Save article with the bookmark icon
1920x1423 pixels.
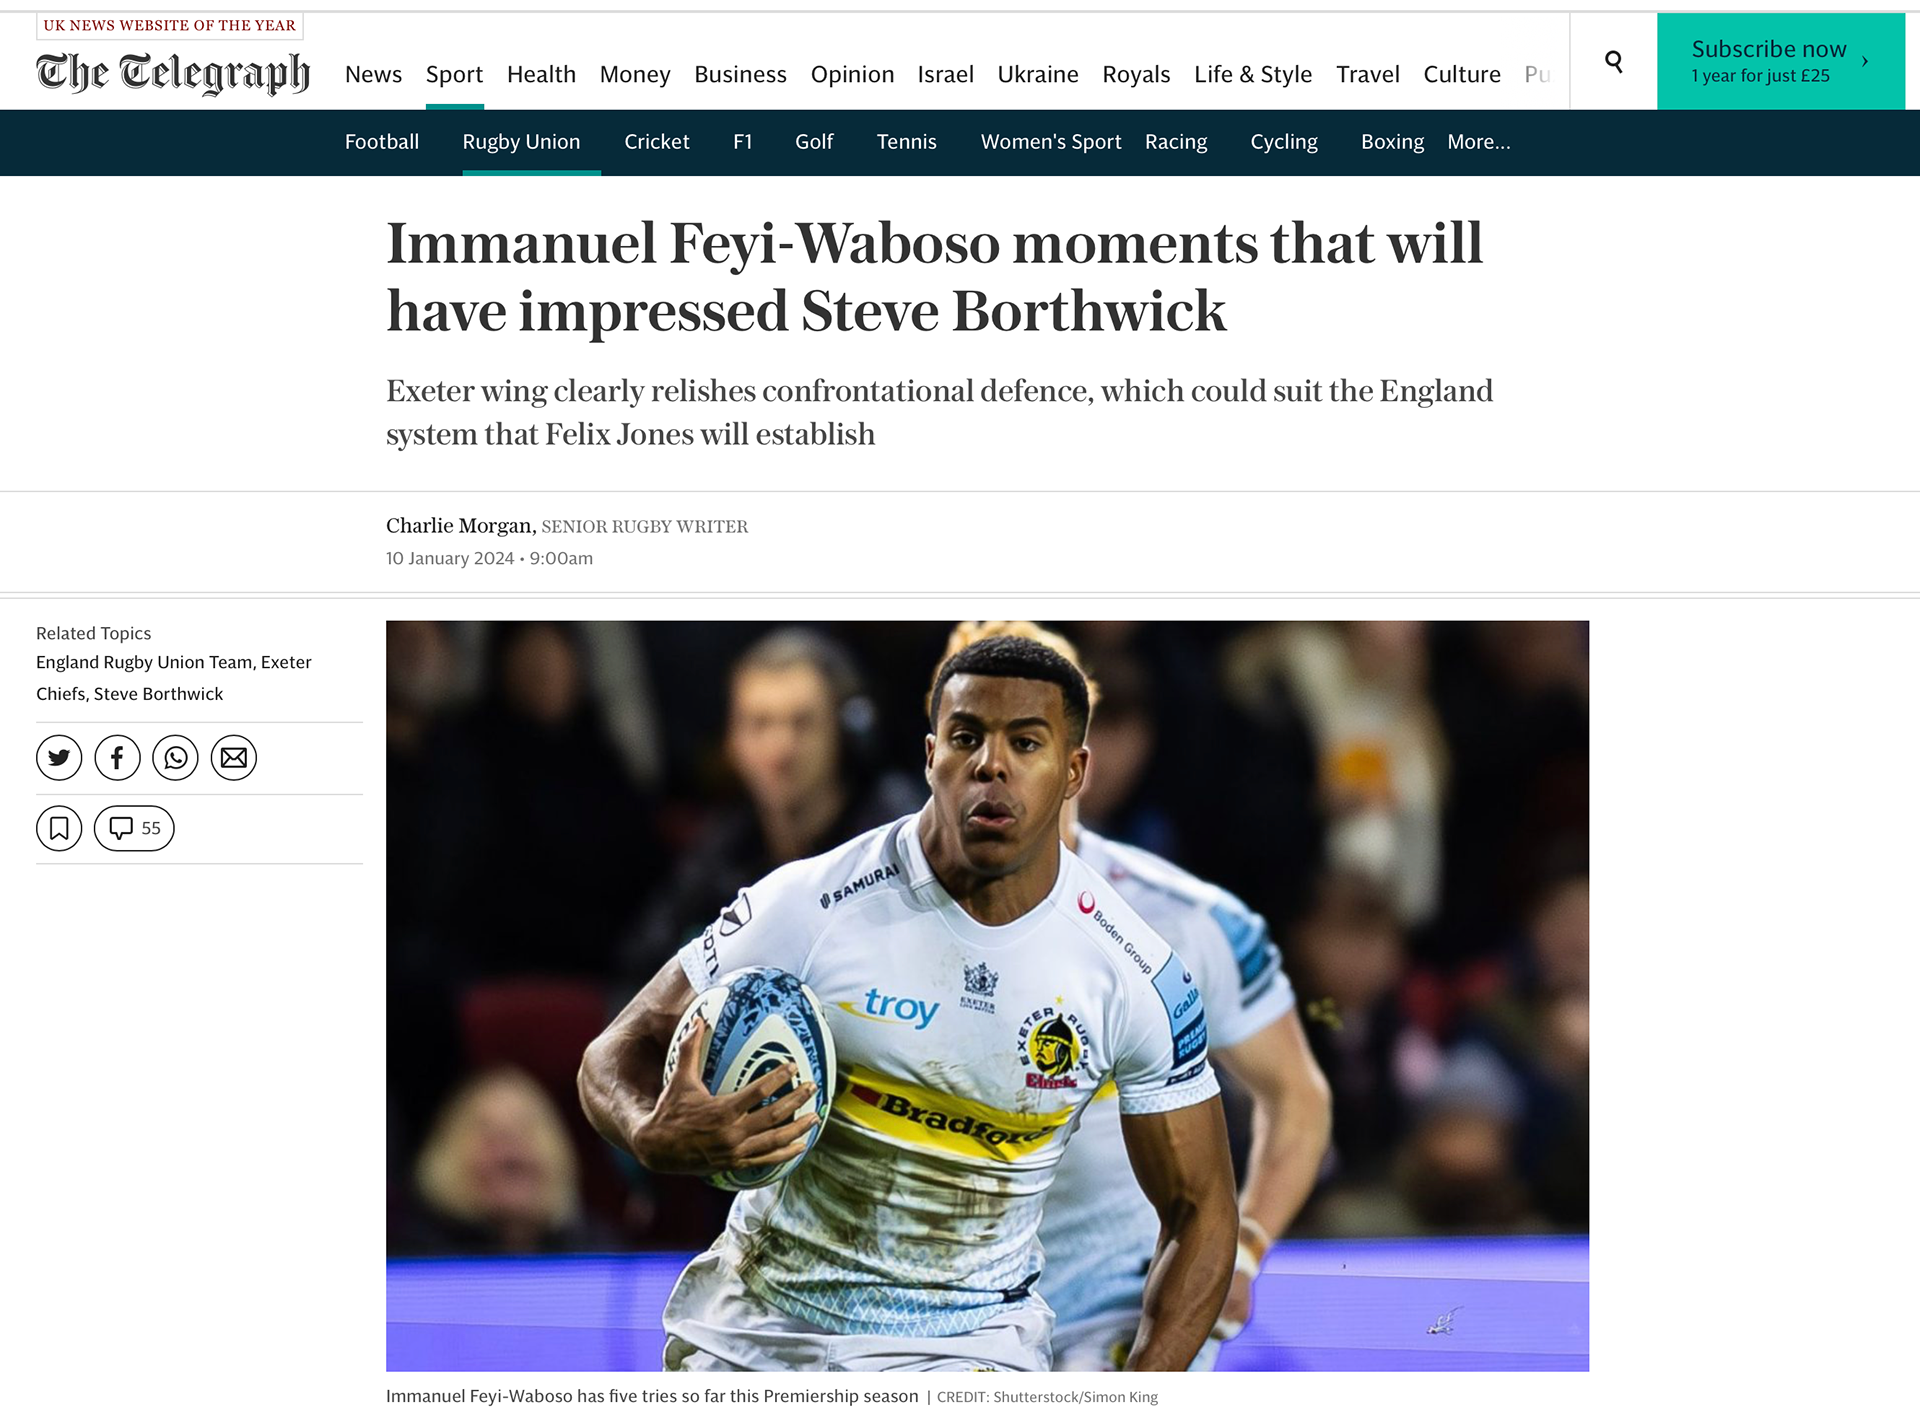pos(59,828)
